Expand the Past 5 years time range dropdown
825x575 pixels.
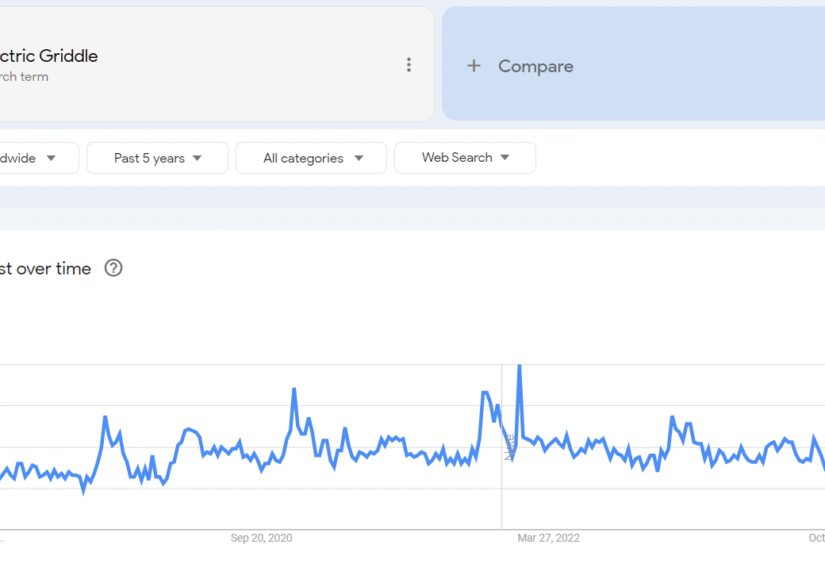[x=157, y=158]
